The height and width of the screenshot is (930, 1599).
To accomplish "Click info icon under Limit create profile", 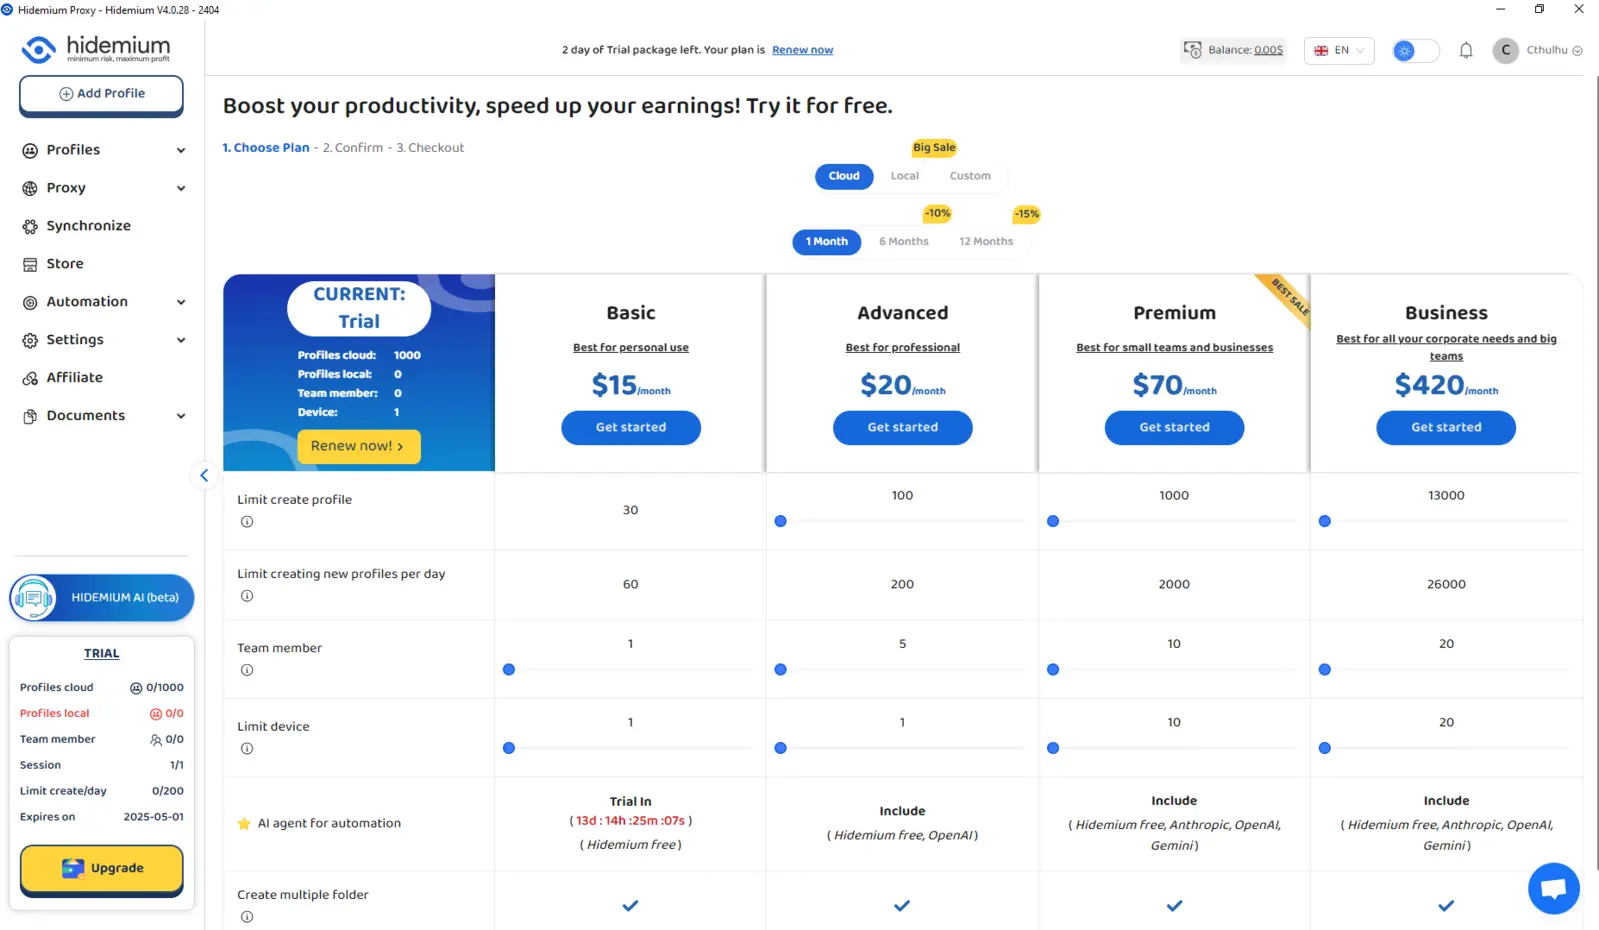I will 247,522.
